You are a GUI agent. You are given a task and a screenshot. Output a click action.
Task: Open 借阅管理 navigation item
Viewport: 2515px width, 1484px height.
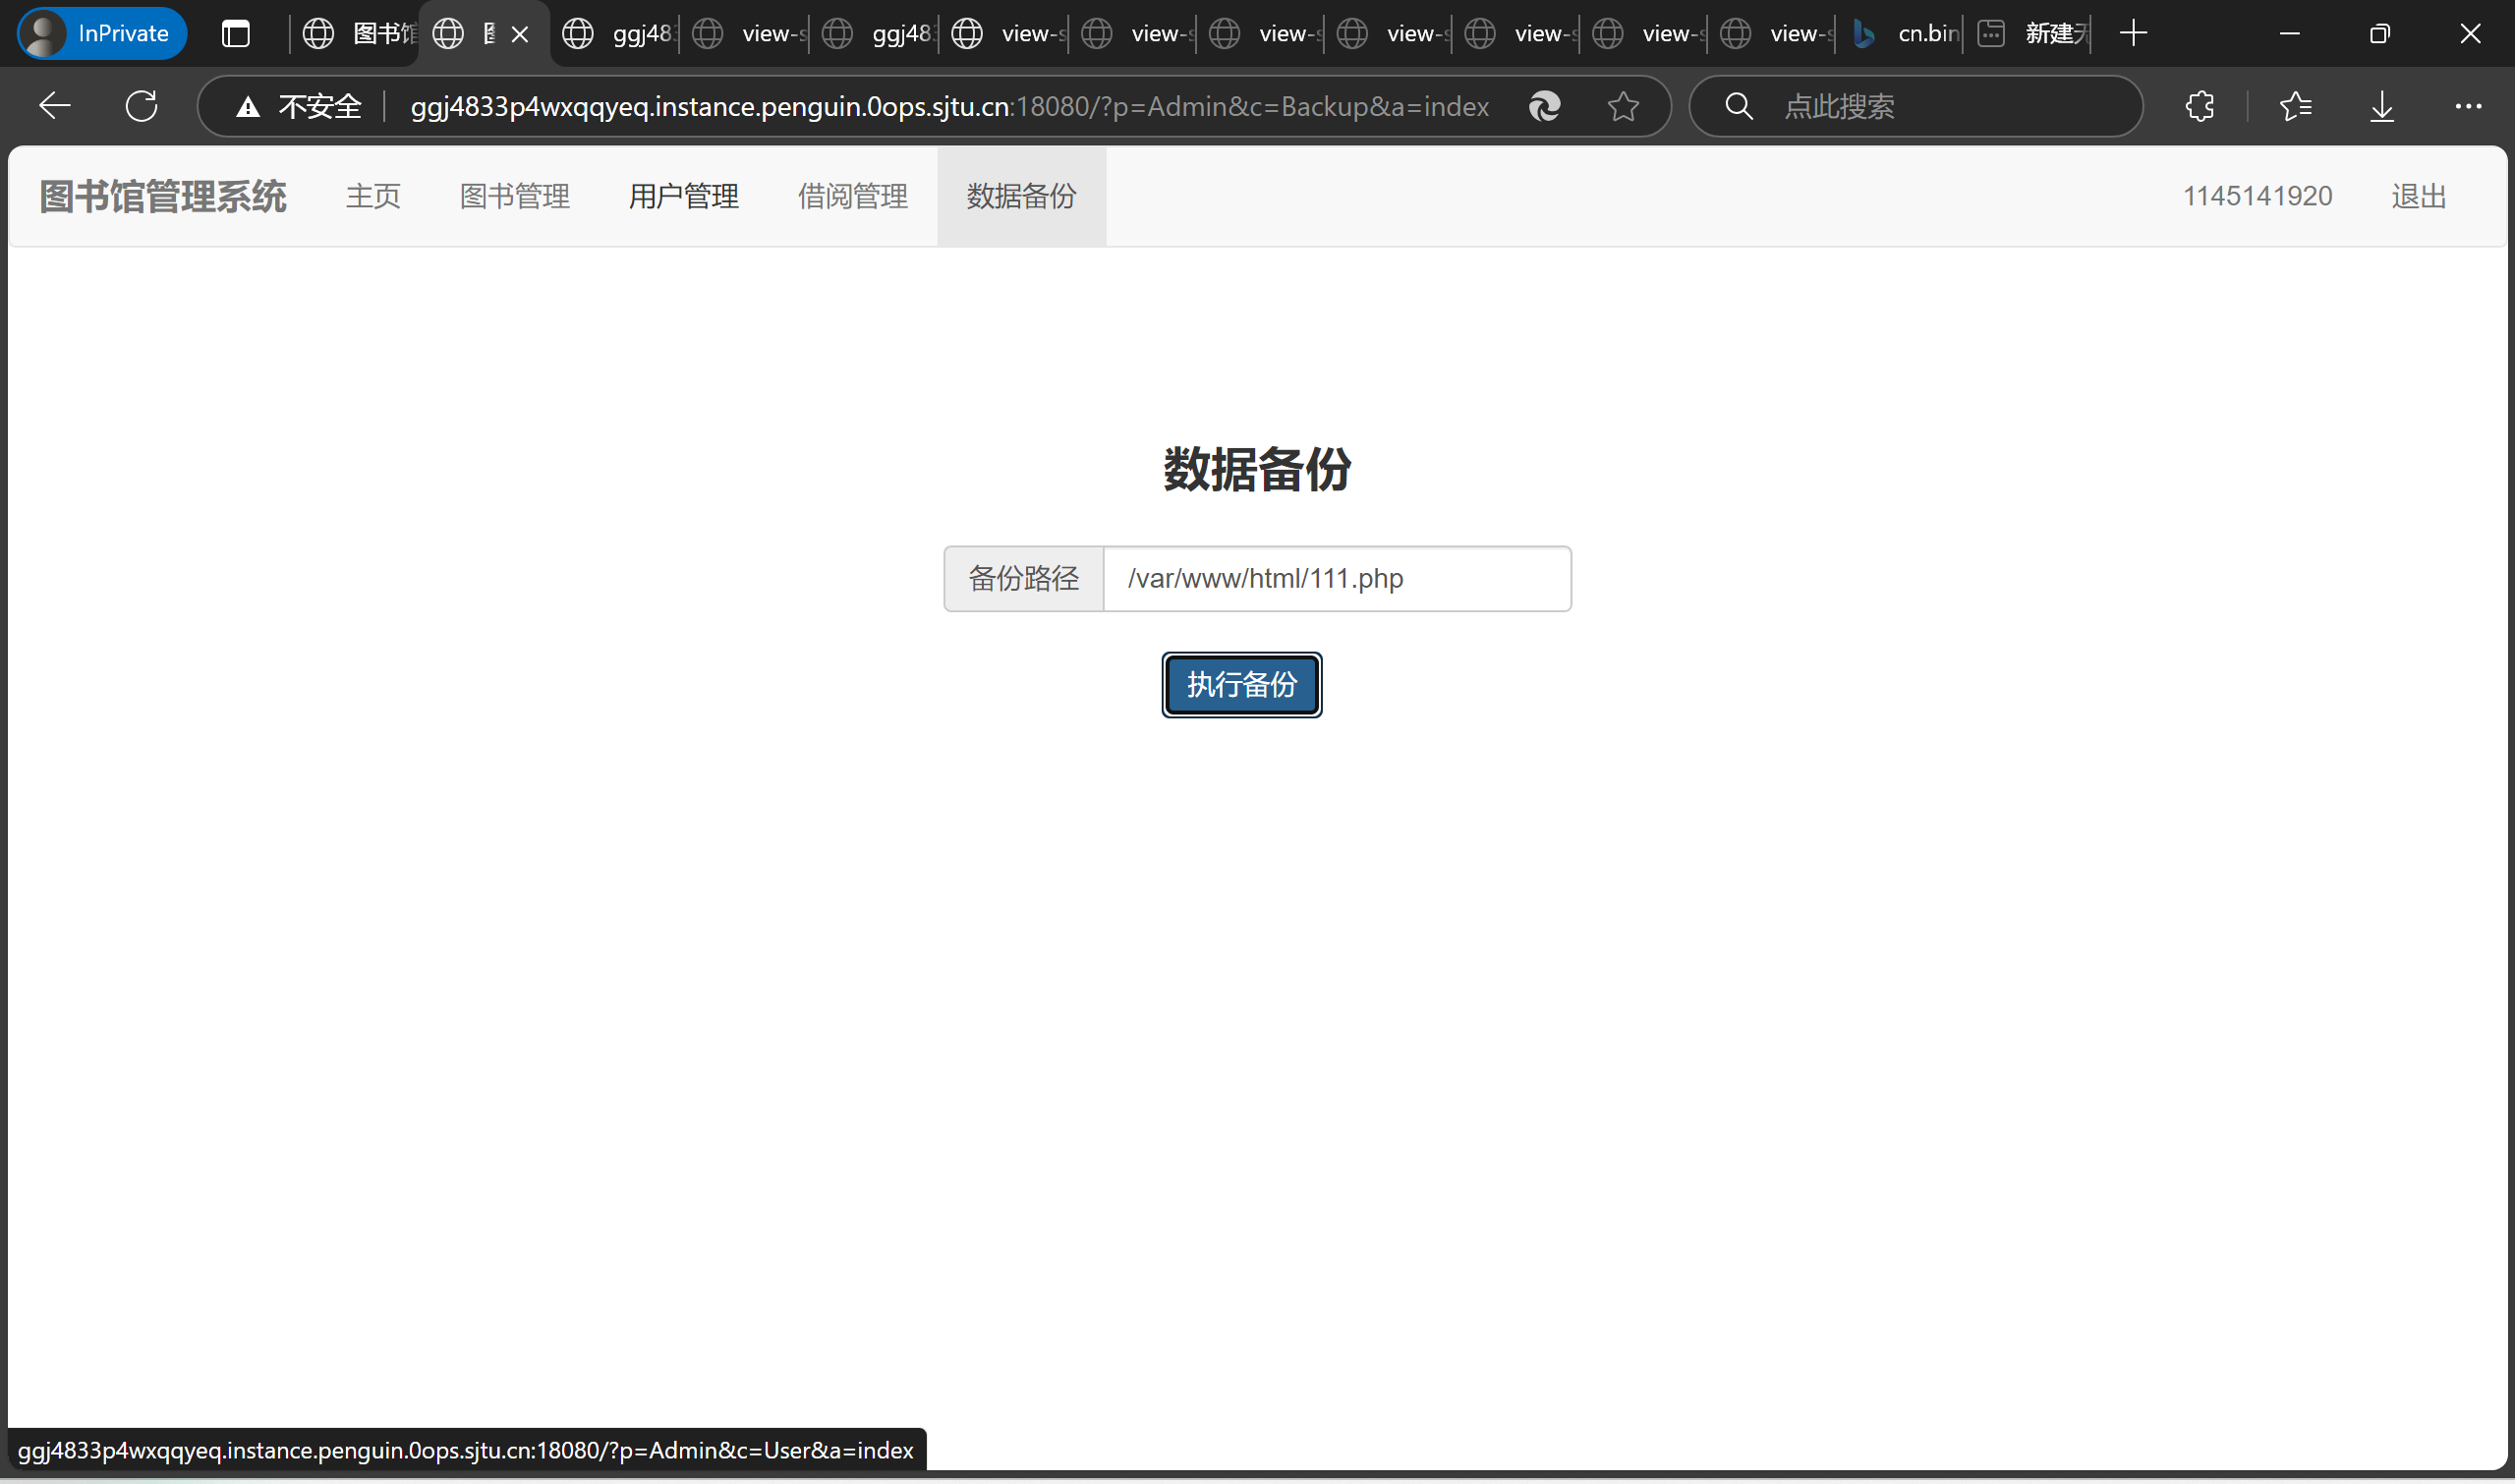click(x=852, y=196)
